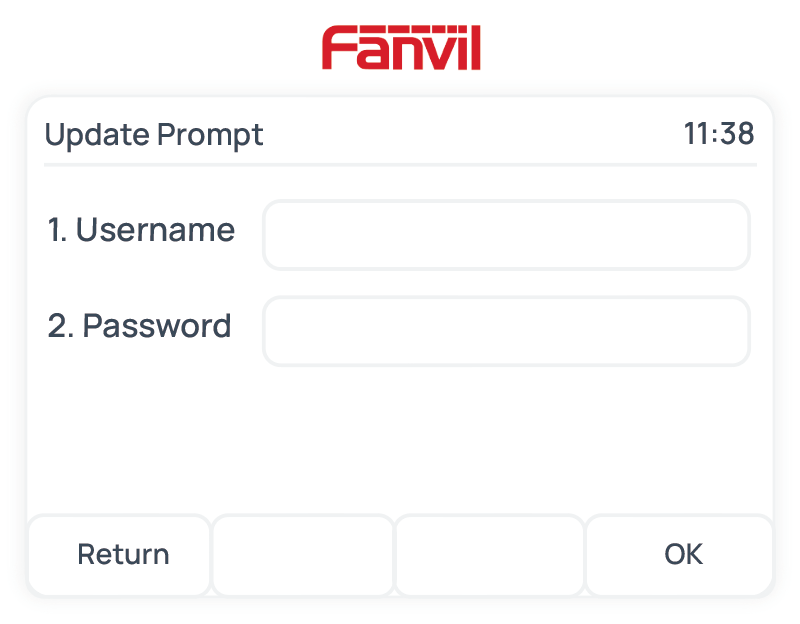Select the '1. Username' label

[140, 230]
